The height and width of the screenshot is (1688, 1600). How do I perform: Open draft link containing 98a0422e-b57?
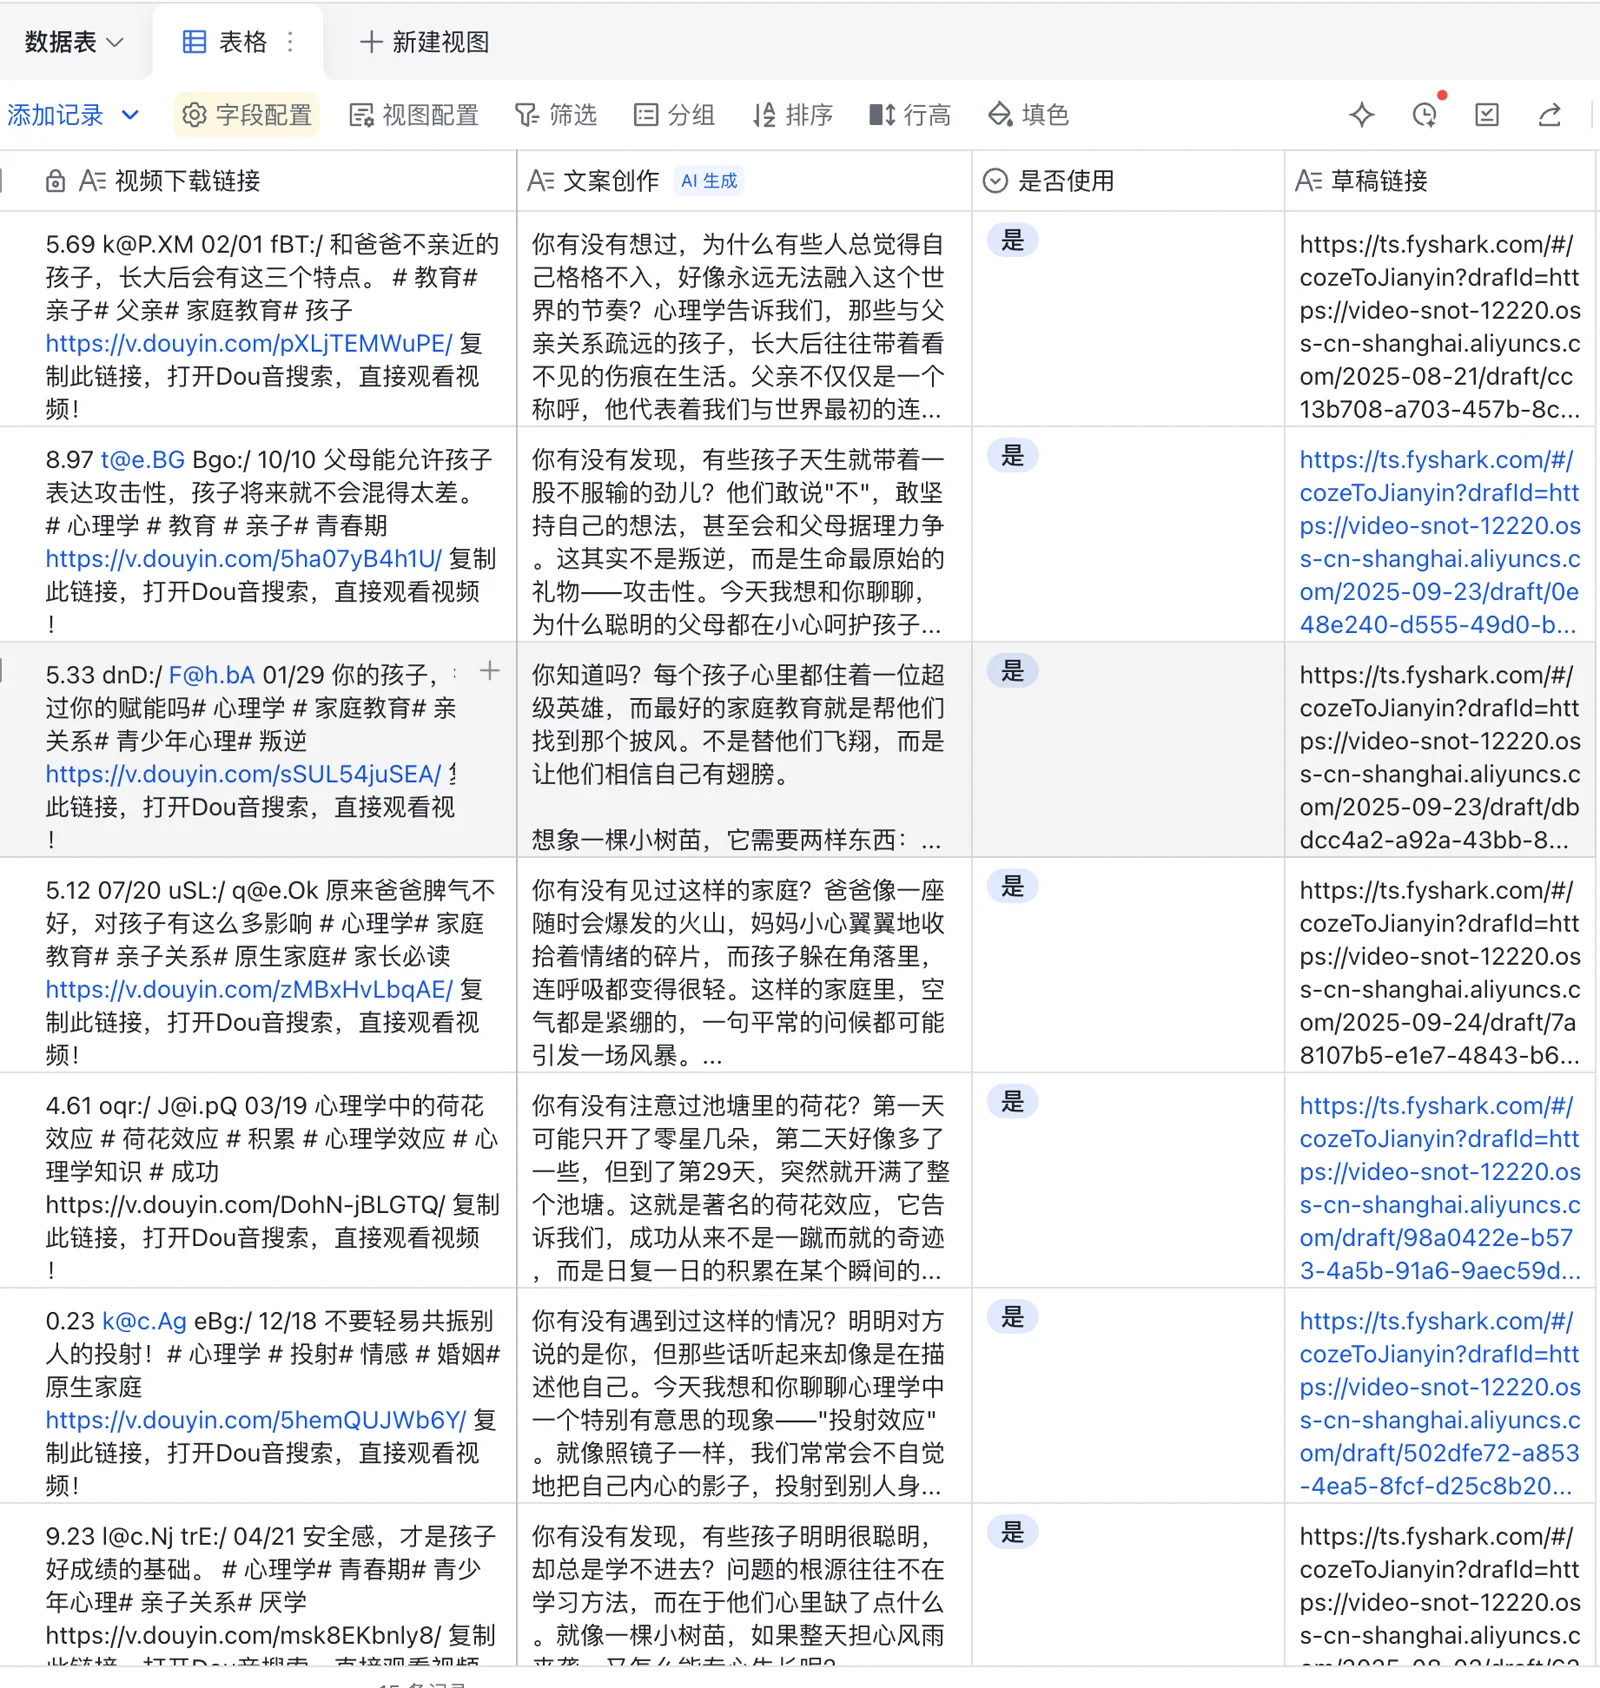(x=1440, y=1188)
